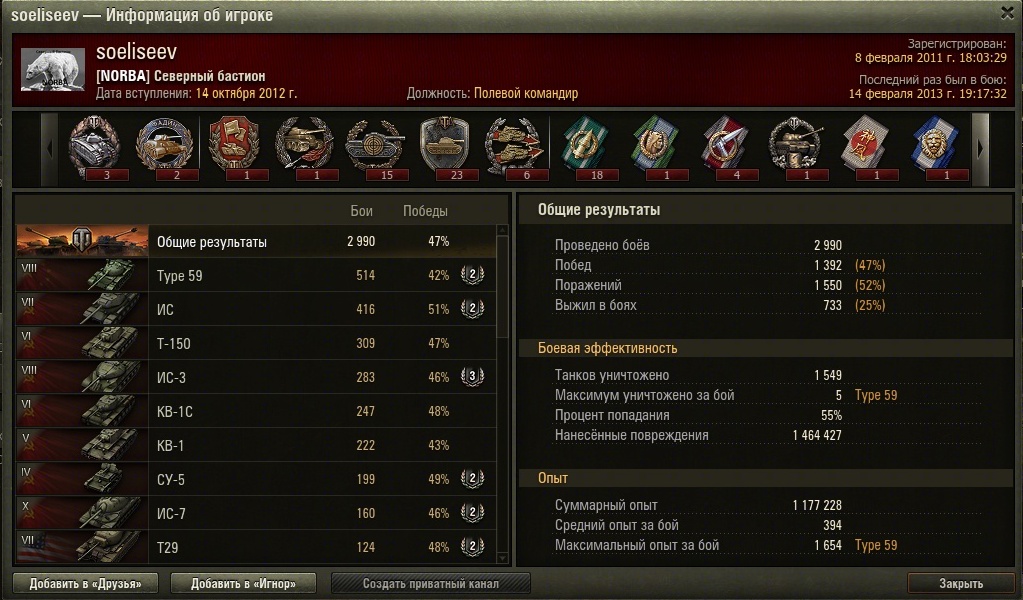
Task: Select the crosshair sniper medal with count 15
Action: [x=374, y=144]
